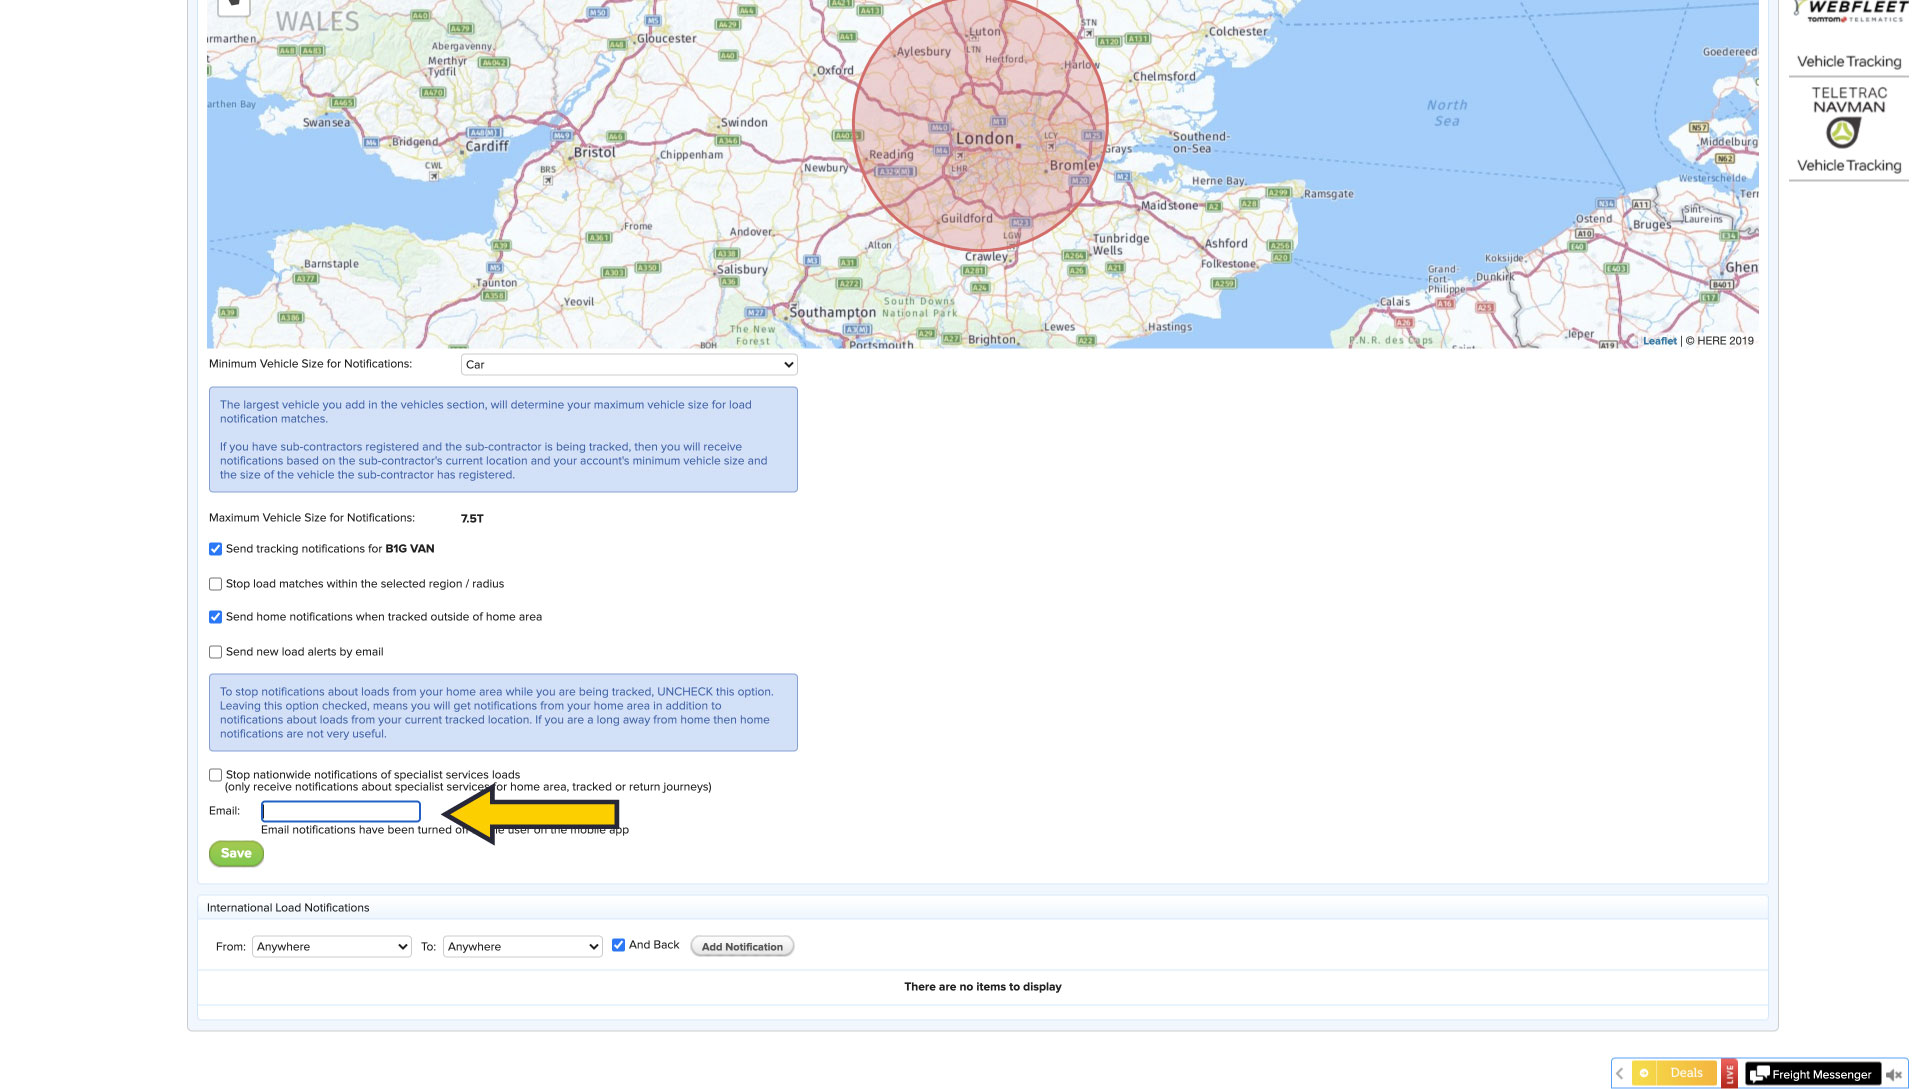Screen dimensions: 1920x1089
Task: Open Freight Messenger chat
Action: point(1812,1074)
